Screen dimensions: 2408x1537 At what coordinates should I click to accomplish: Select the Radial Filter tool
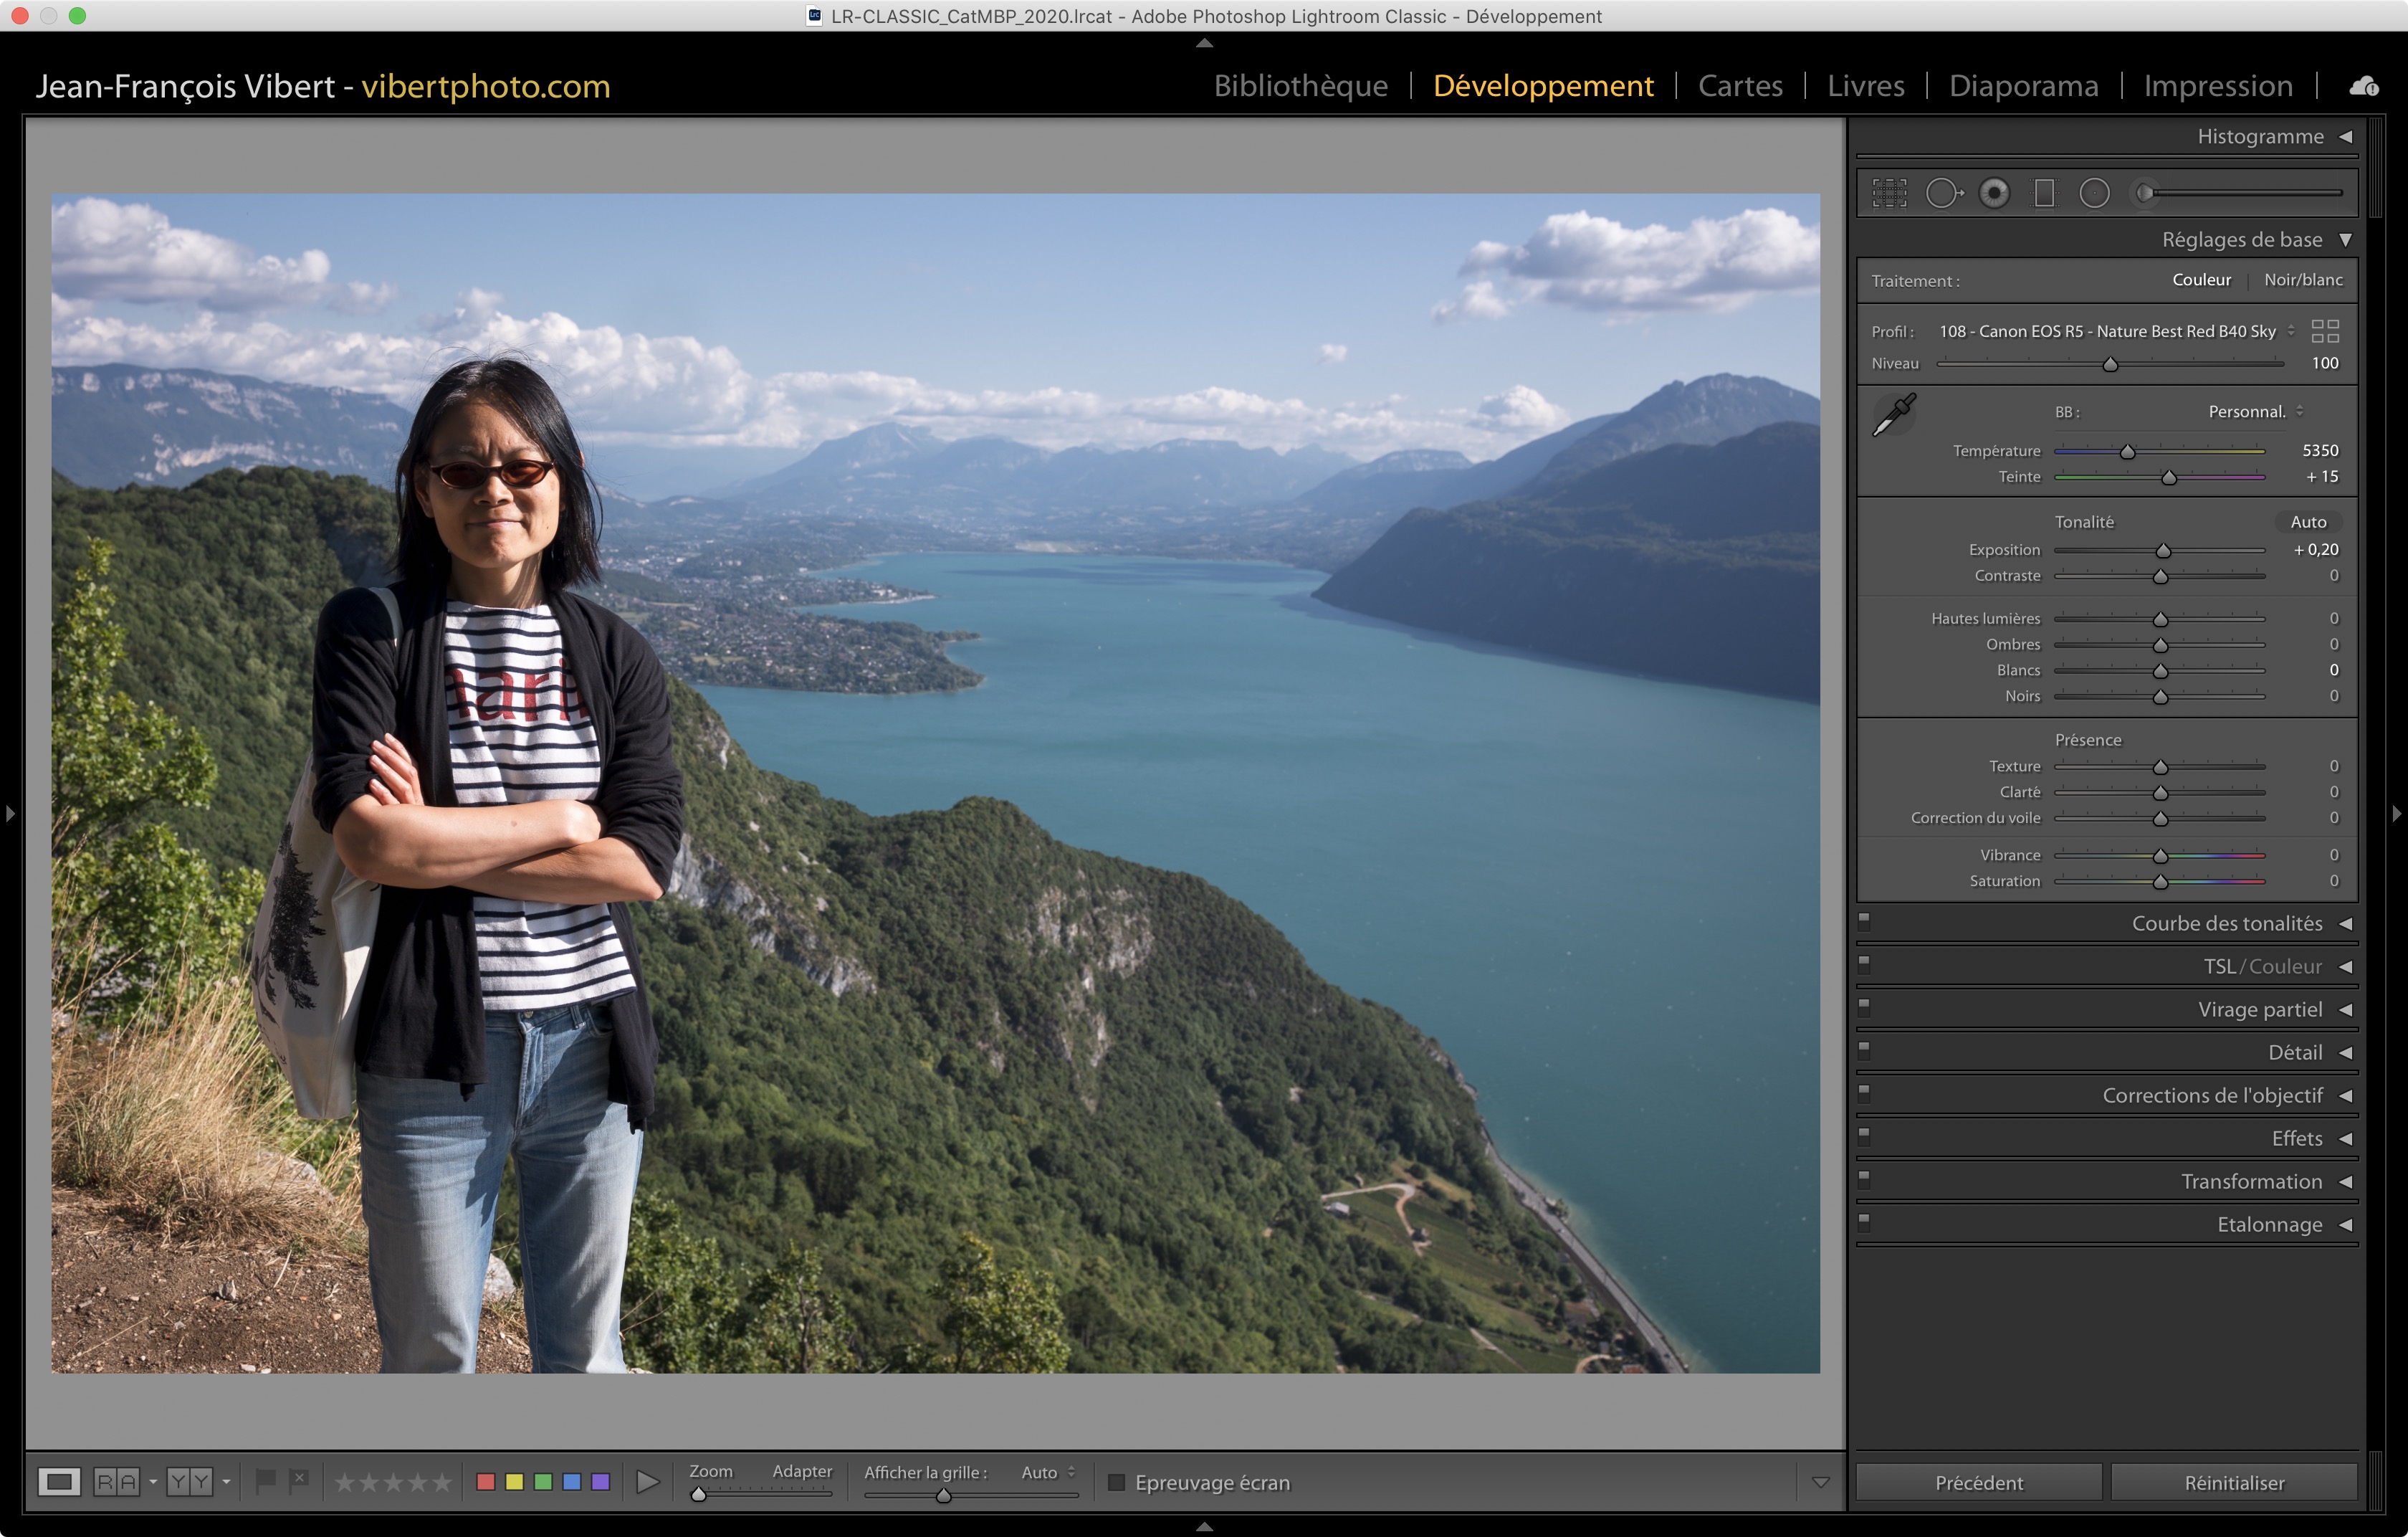click(2094, 193)
